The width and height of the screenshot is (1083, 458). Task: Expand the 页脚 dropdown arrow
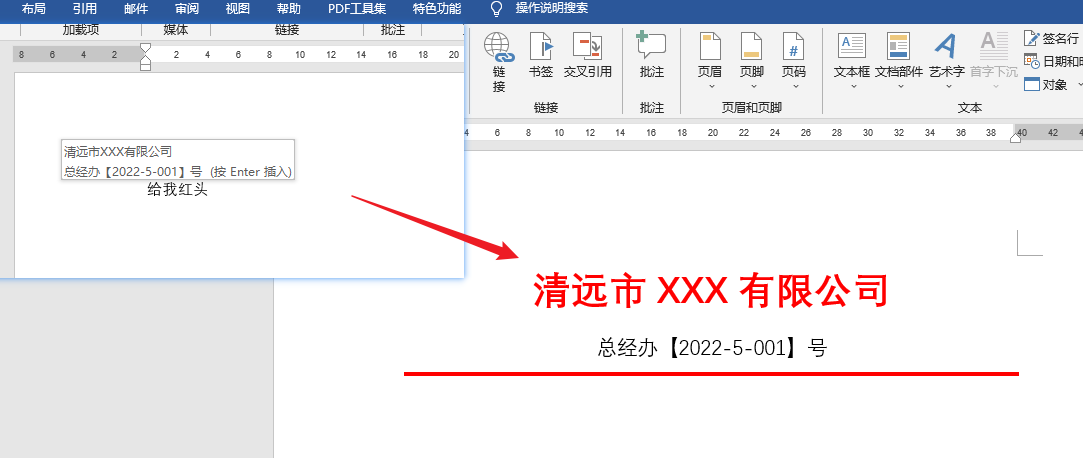coord(753,87)
